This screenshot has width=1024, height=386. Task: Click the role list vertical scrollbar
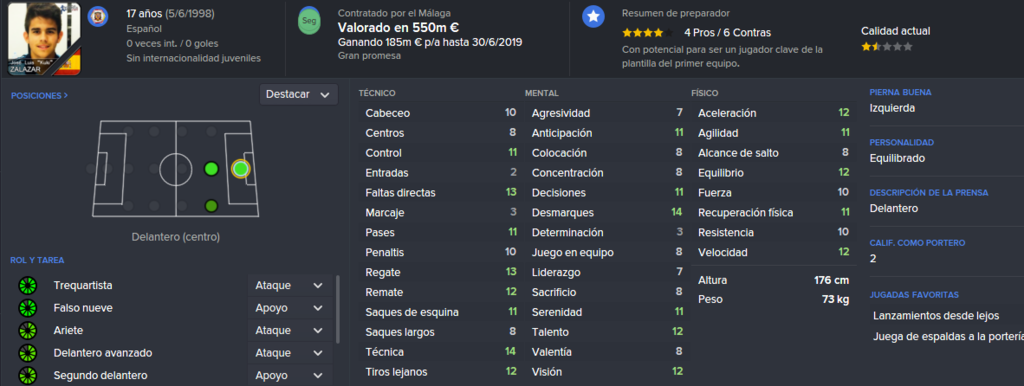tap(338, 309)
